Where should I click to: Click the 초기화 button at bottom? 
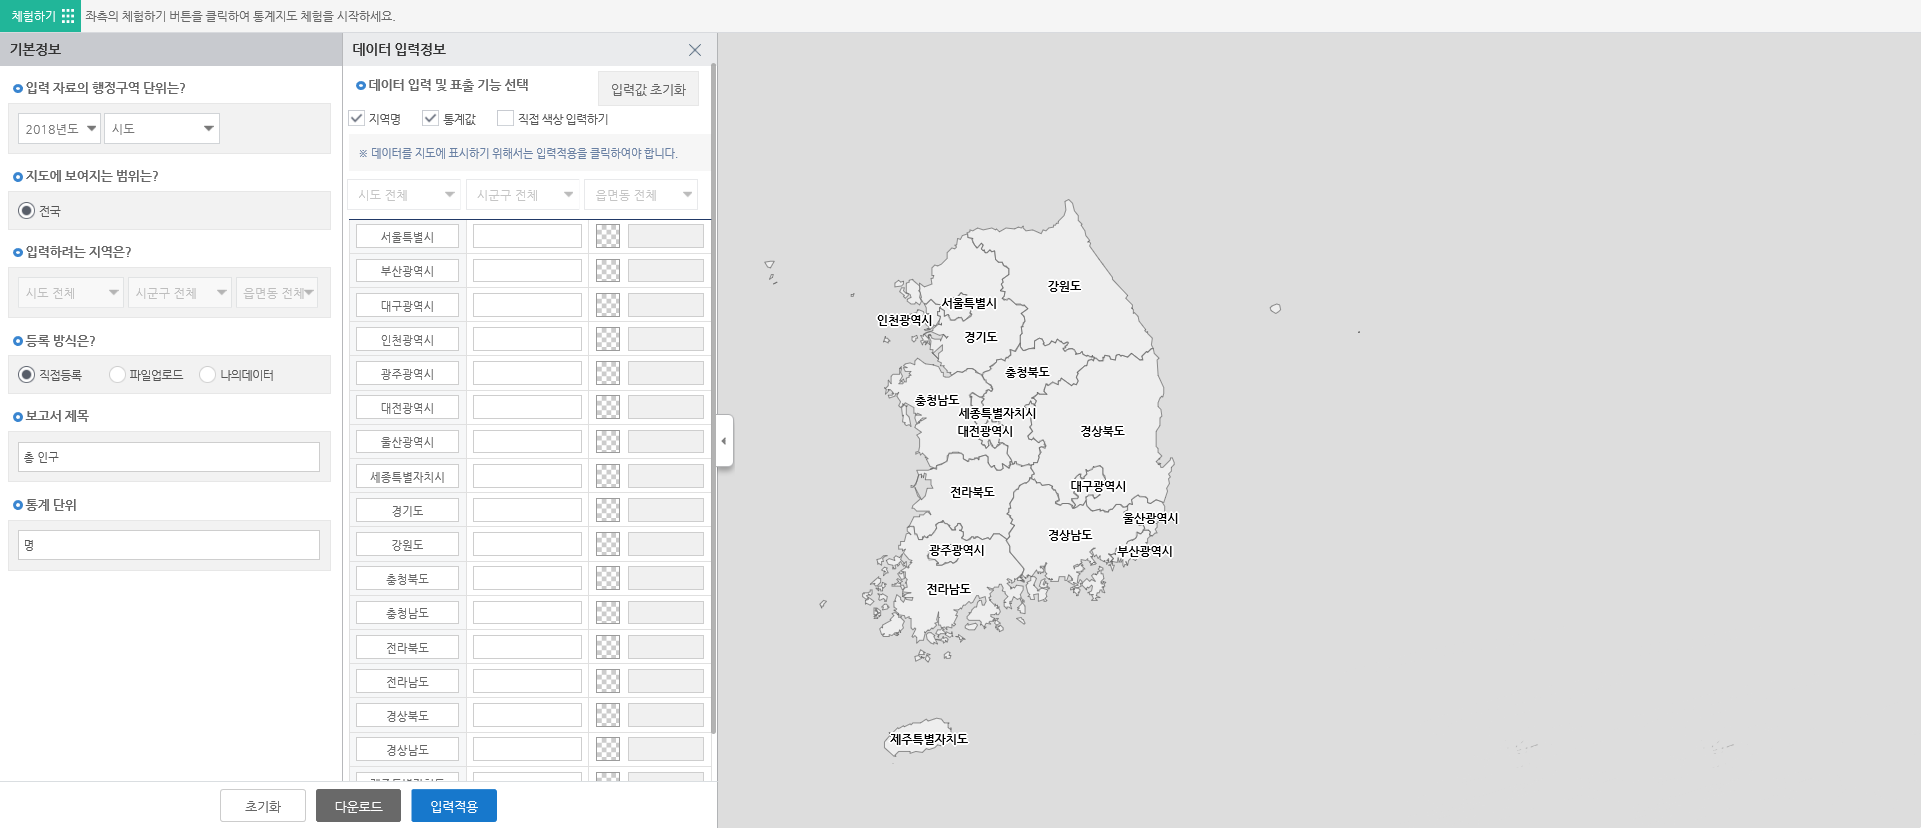click(x=263, y=806)
